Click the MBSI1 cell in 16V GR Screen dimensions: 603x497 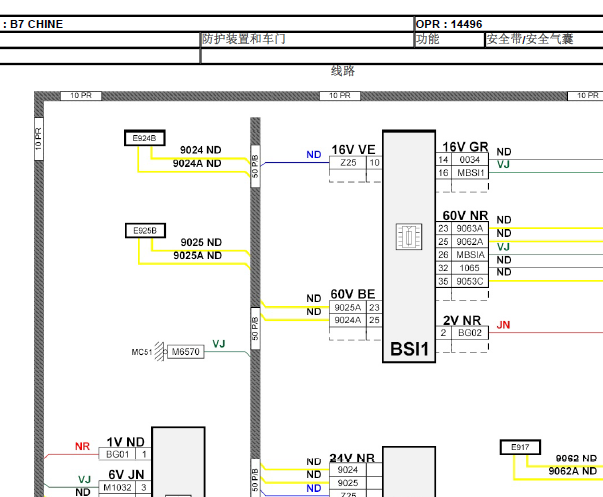470,173
